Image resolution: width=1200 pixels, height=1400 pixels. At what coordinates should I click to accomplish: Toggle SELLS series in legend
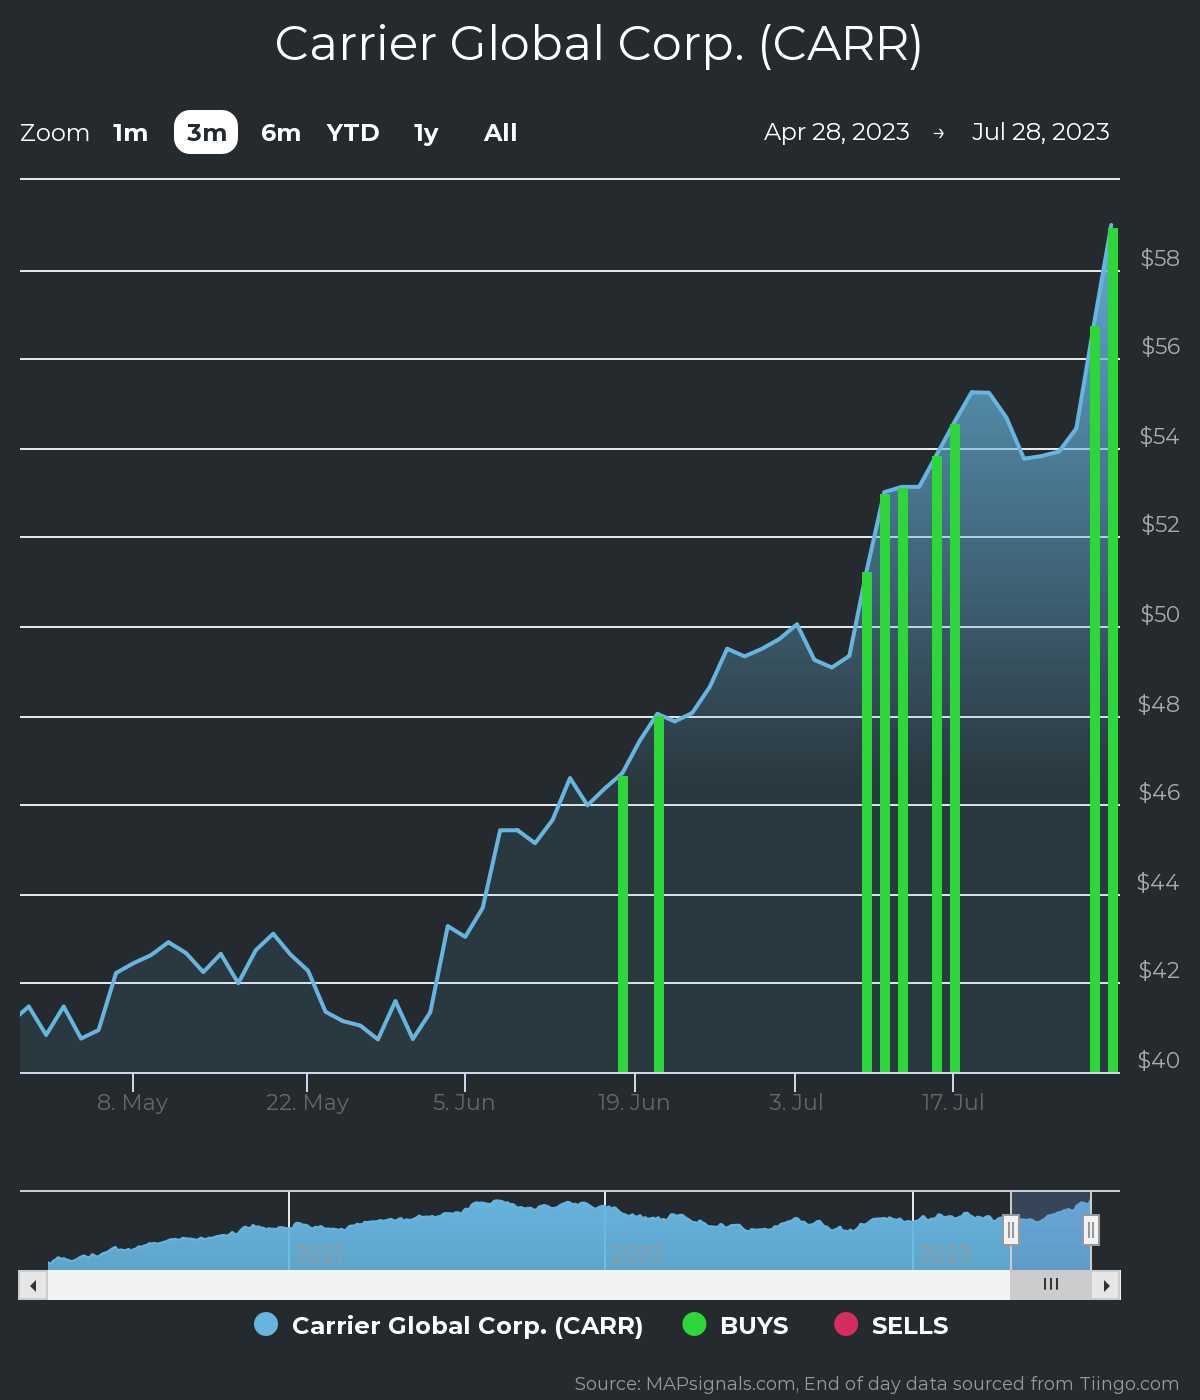[x=891, y=1325]
